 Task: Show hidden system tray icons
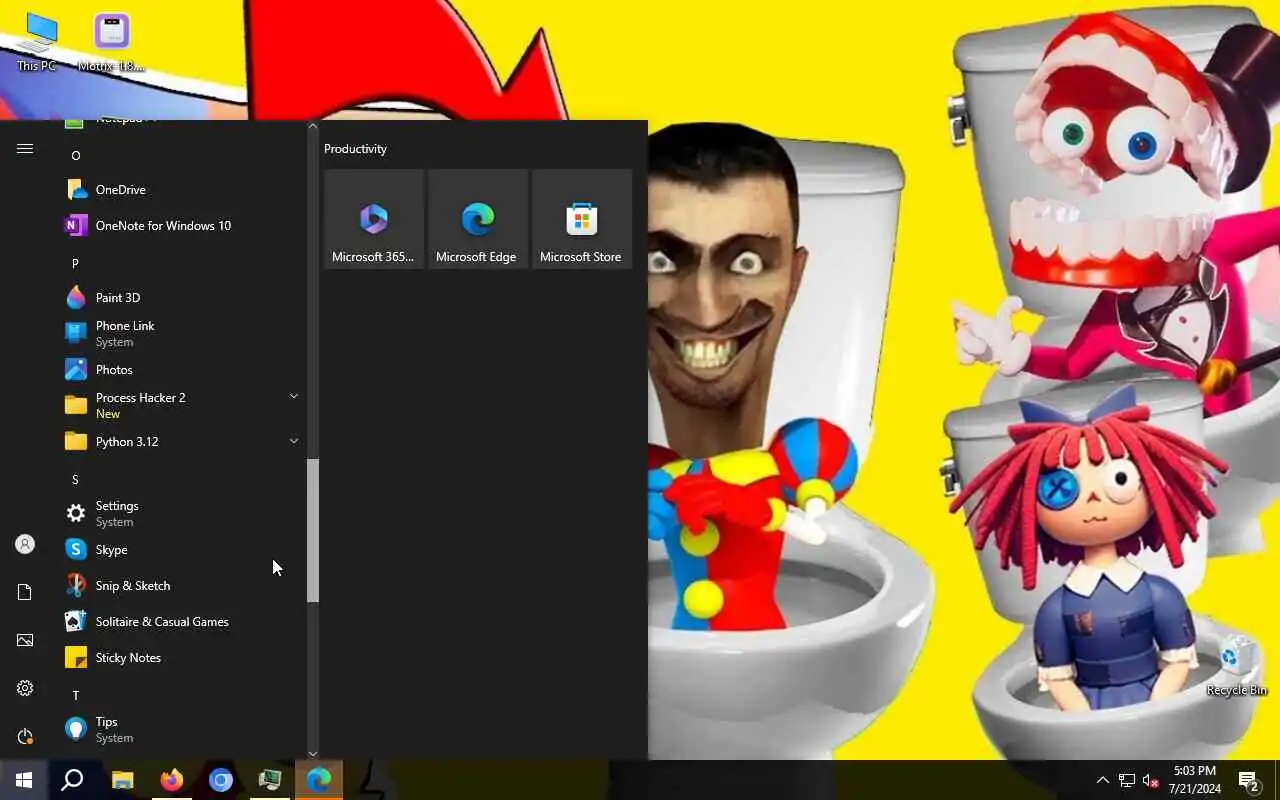point(1102,780)
